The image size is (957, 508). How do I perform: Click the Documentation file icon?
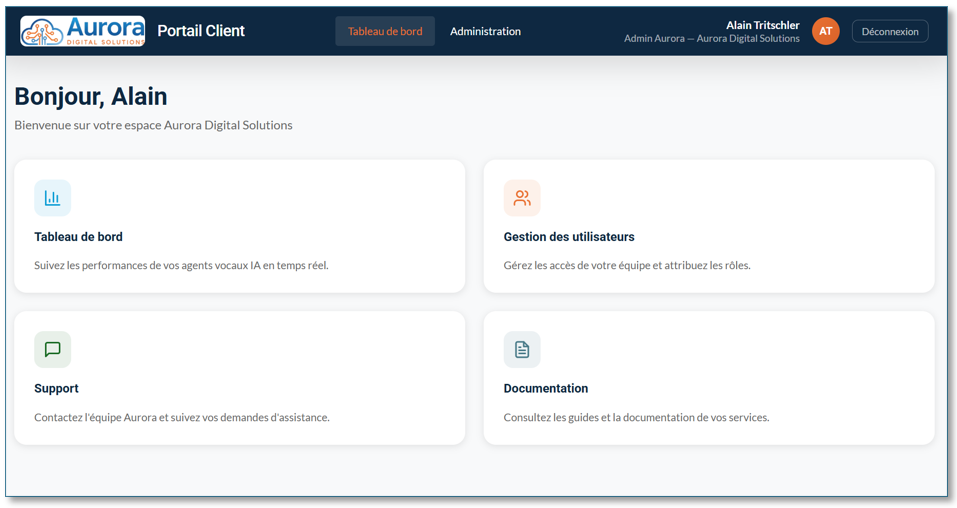pos(522,349)
